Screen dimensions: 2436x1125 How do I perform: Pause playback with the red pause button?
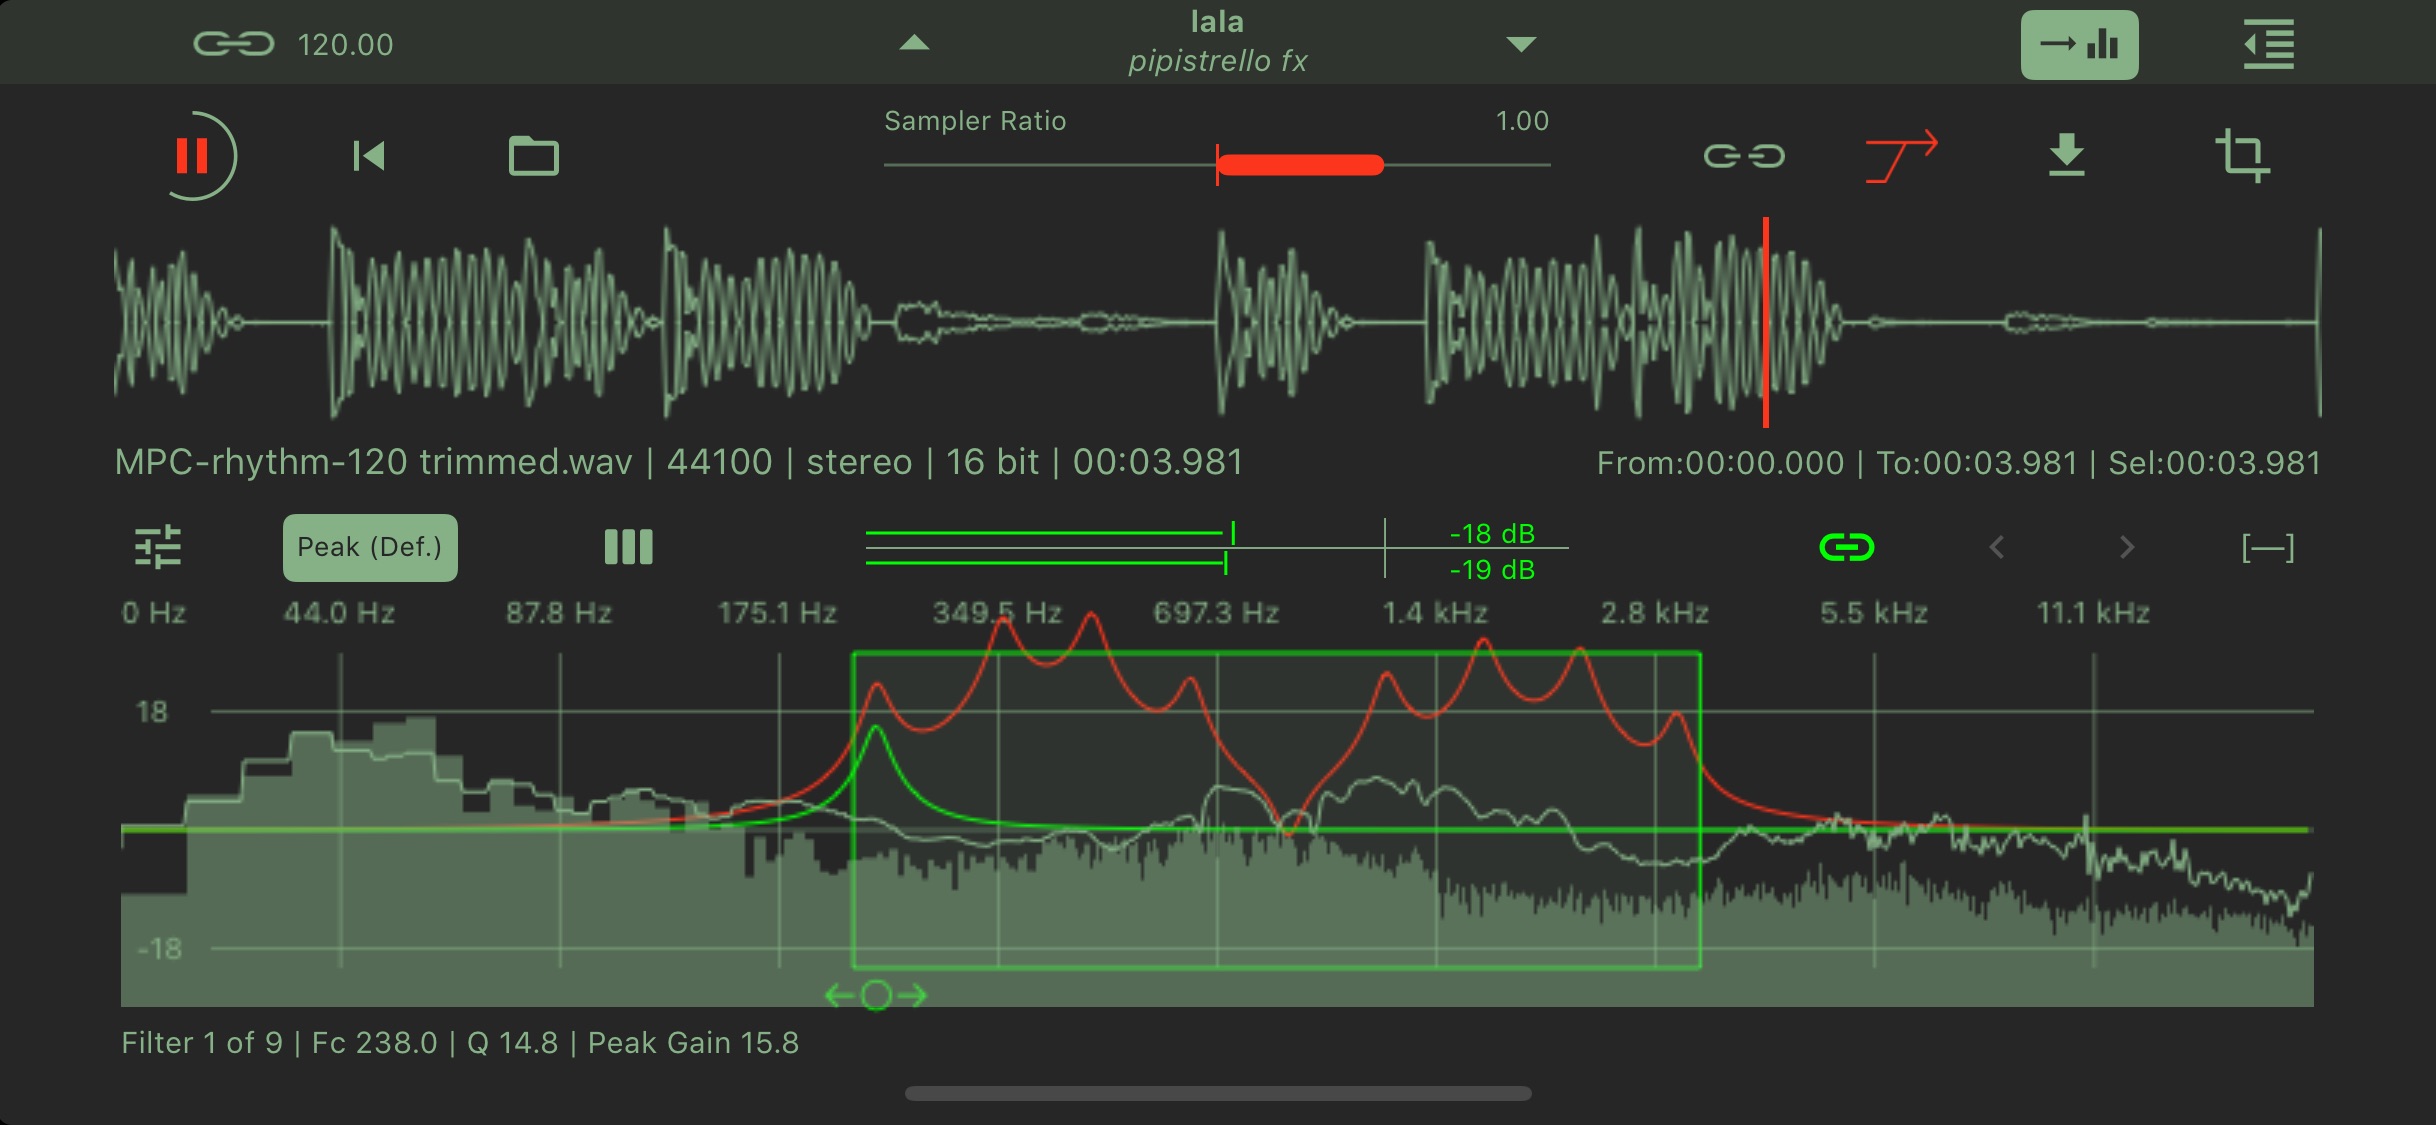tap(194, 156)
